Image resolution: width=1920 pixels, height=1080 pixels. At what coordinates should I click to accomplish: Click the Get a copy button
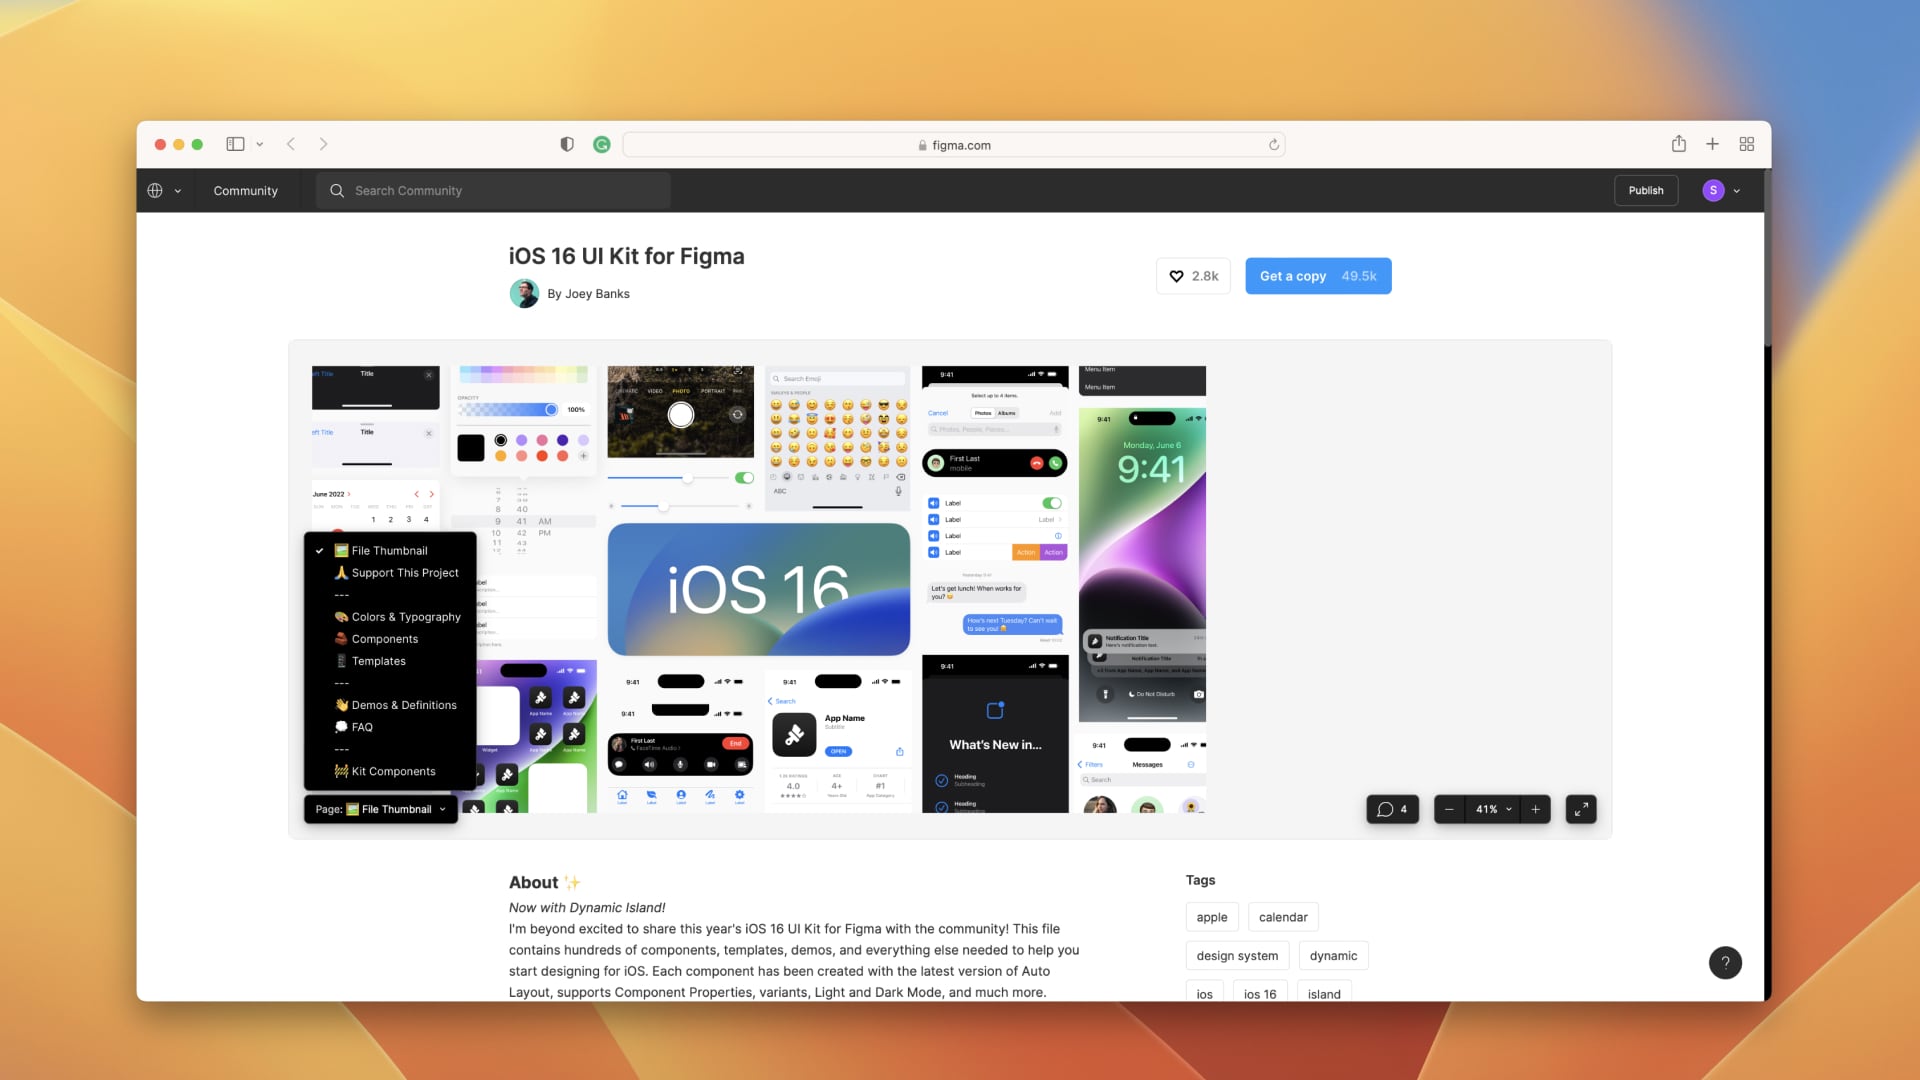click(x=1317, y=276)
